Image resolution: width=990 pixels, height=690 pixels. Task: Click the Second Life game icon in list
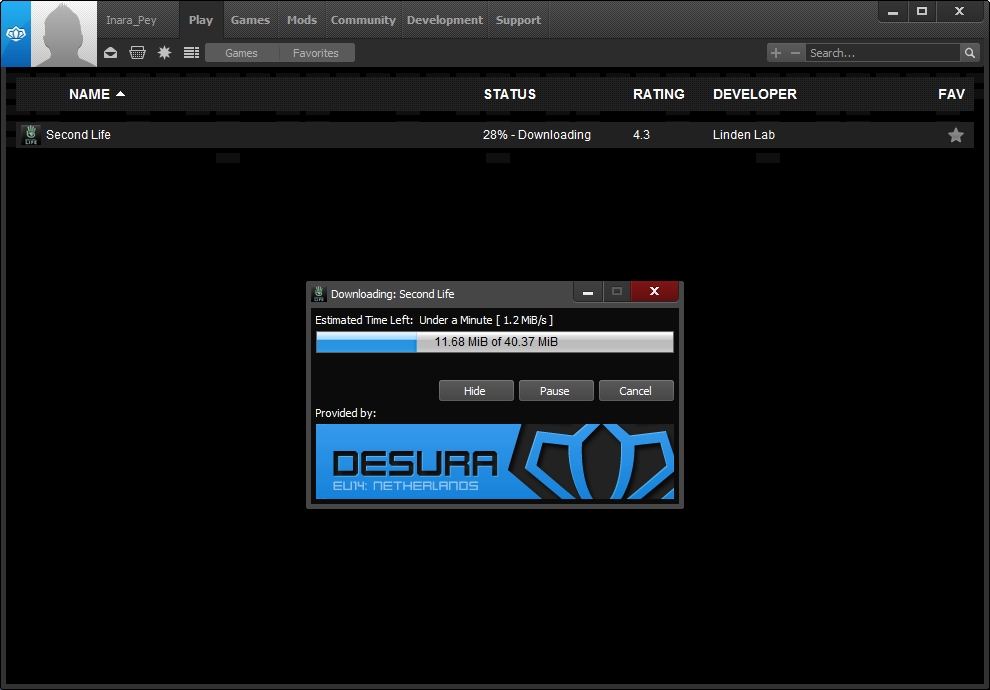click(30, 135)
